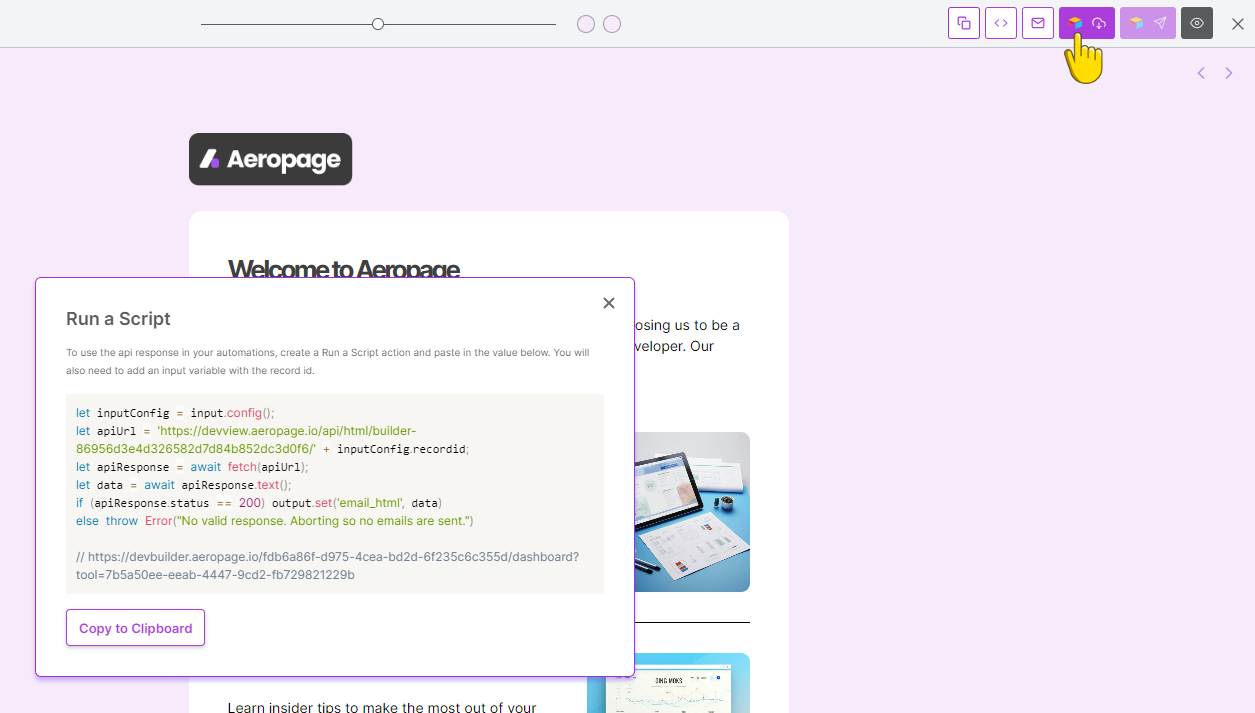Image resolution: width=1255 pixels, height=713 pixels.
Task: Click the devbuilder.aeropage.io comment URL
Action: click(327, 566)
